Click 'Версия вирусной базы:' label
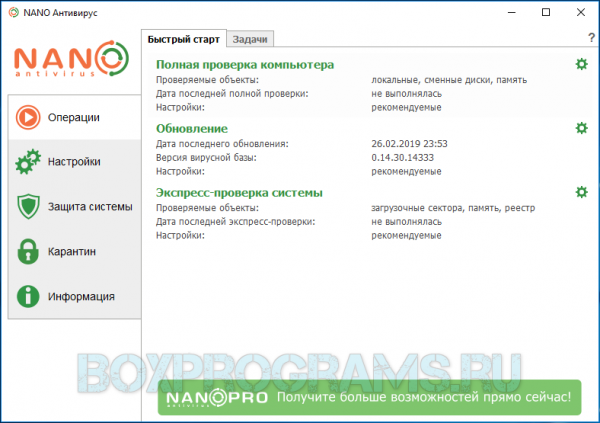 pos(206,158)
